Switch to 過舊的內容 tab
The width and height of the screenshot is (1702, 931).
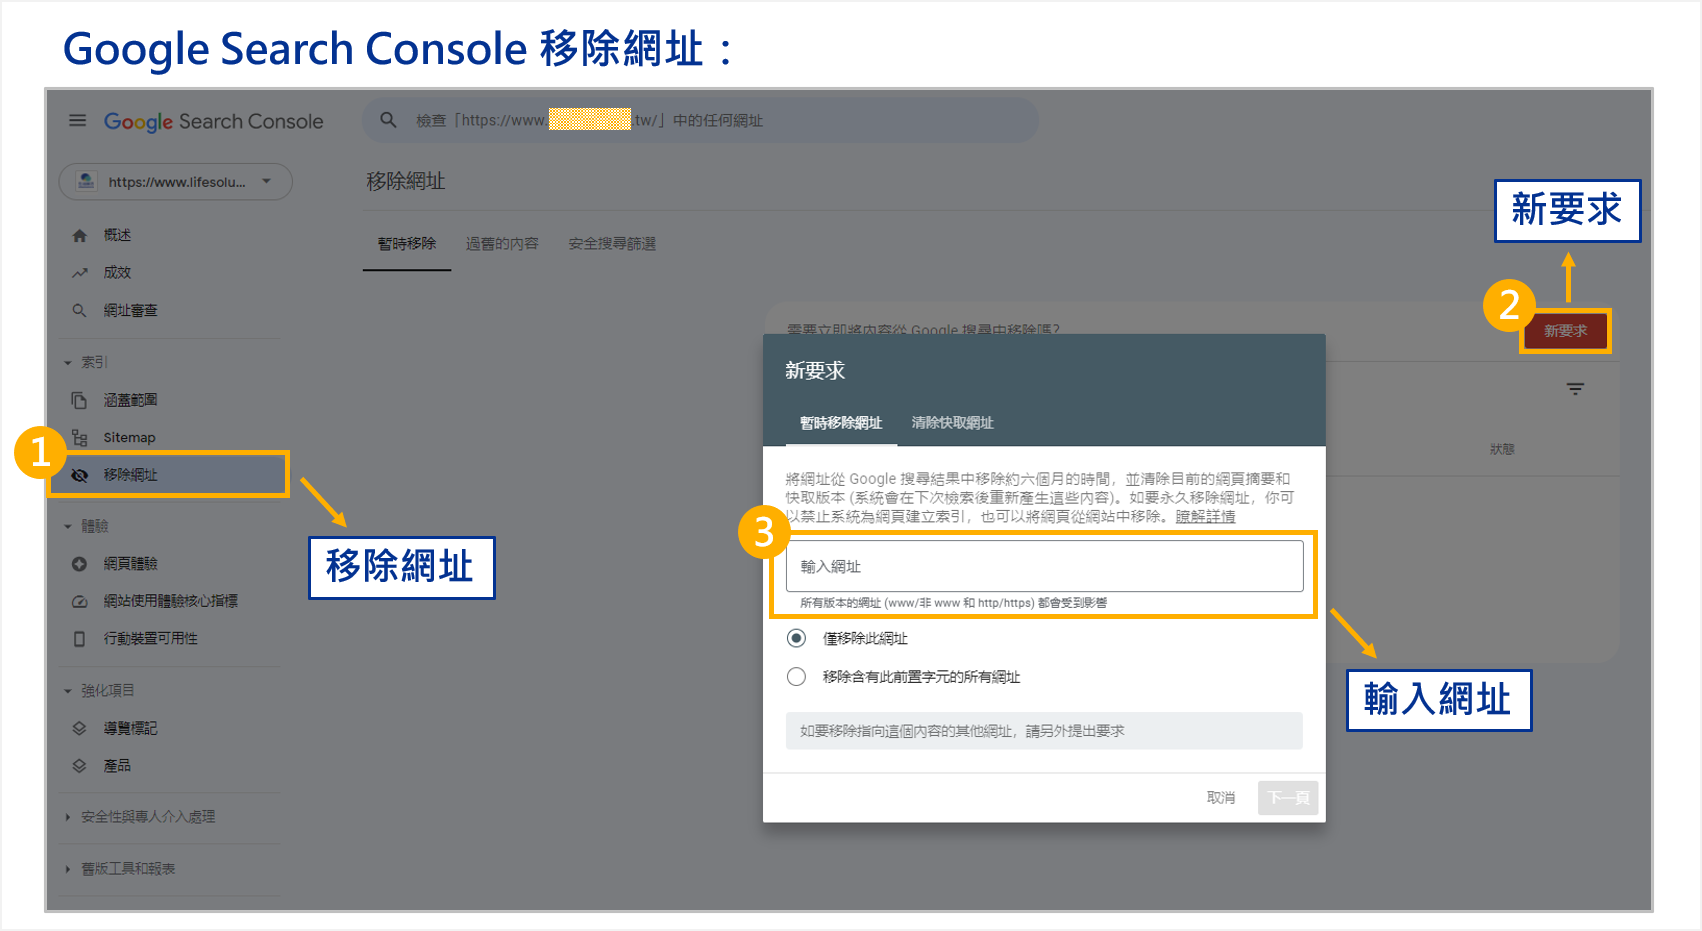click(x=502, y=244)
